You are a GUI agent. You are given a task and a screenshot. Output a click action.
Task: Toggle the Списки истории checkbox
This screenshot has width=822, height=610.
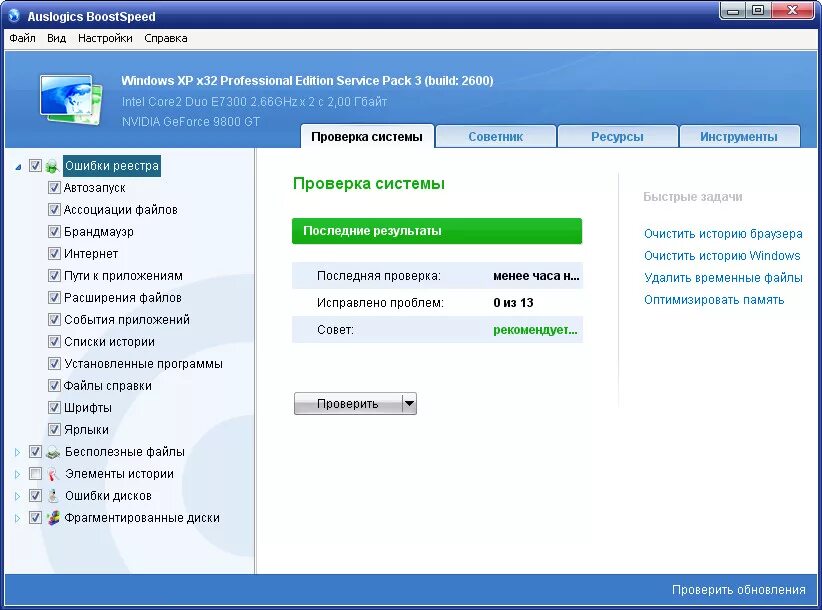54,342
